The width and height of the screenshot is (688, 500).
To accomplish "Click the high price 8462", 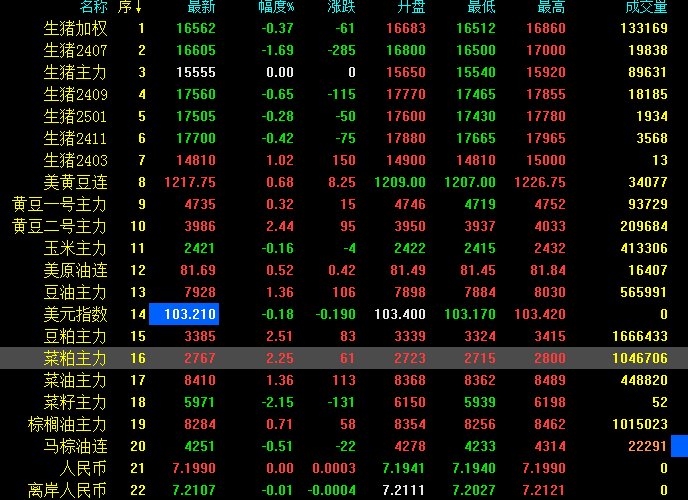I will click(x=550, y=424).
